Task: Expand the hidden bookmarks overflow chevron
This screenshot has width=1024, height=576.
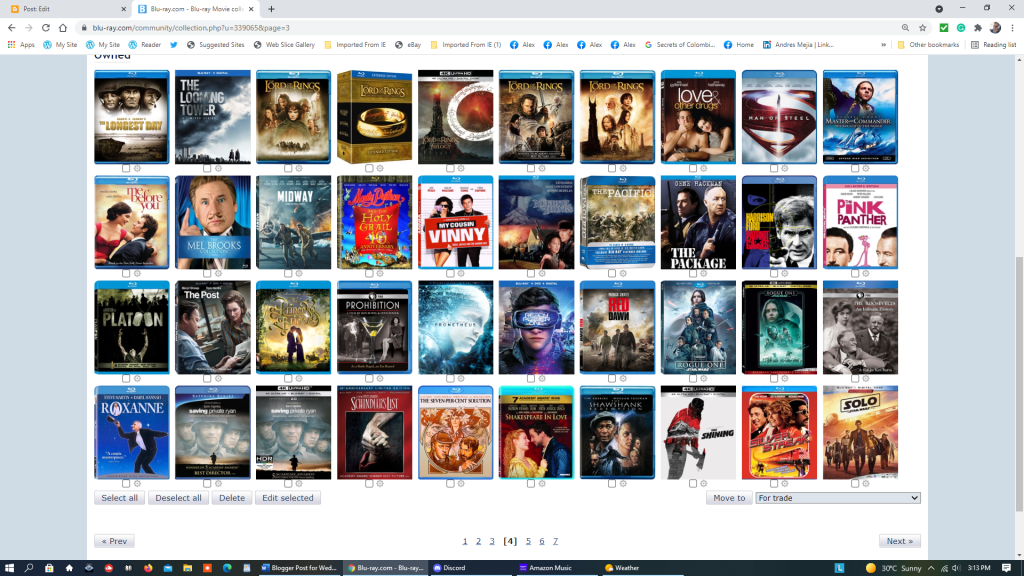Action: click(884, 45)
